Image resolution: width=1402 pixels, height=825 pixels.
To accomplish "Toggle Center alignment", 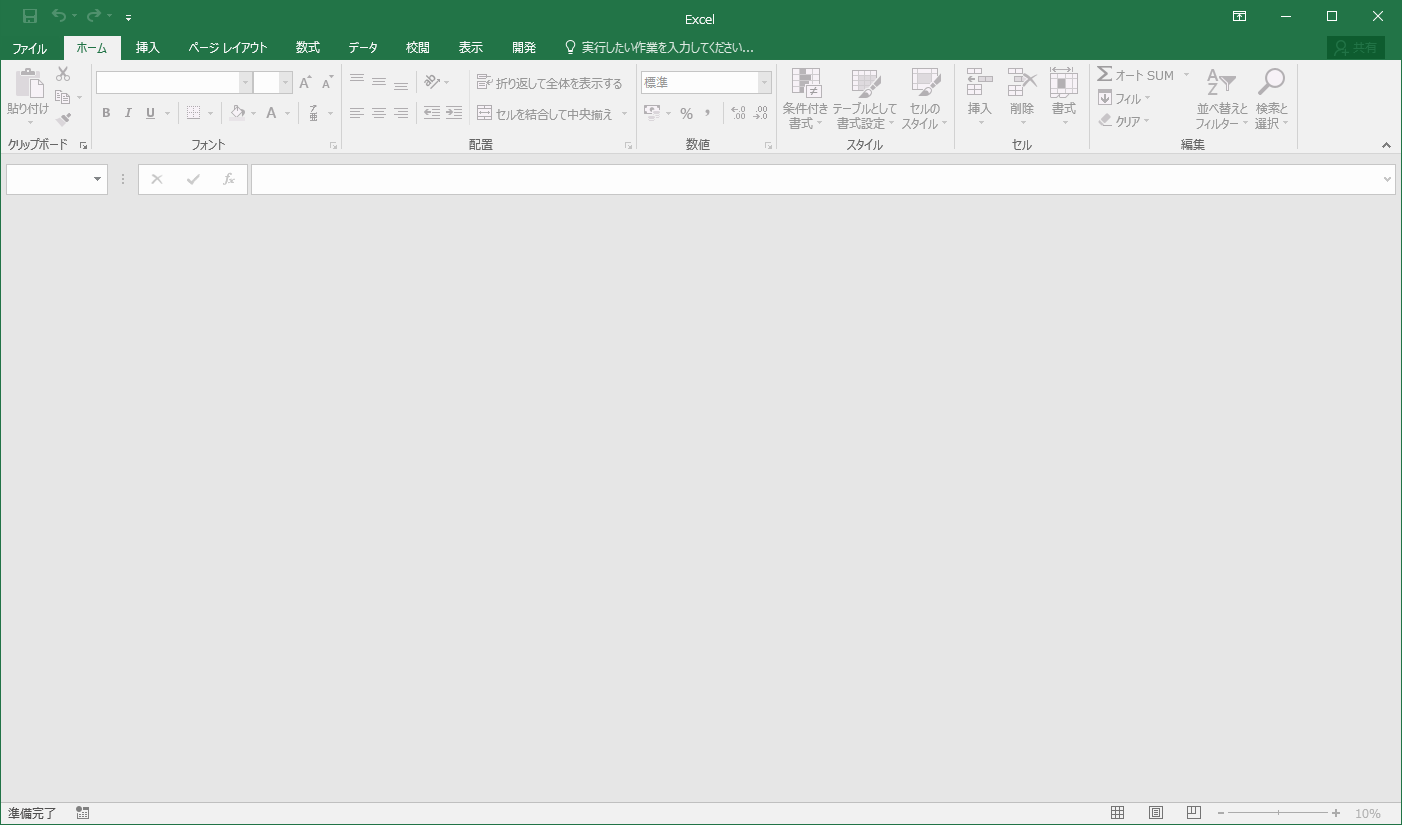I will click(x=379, y=113).
